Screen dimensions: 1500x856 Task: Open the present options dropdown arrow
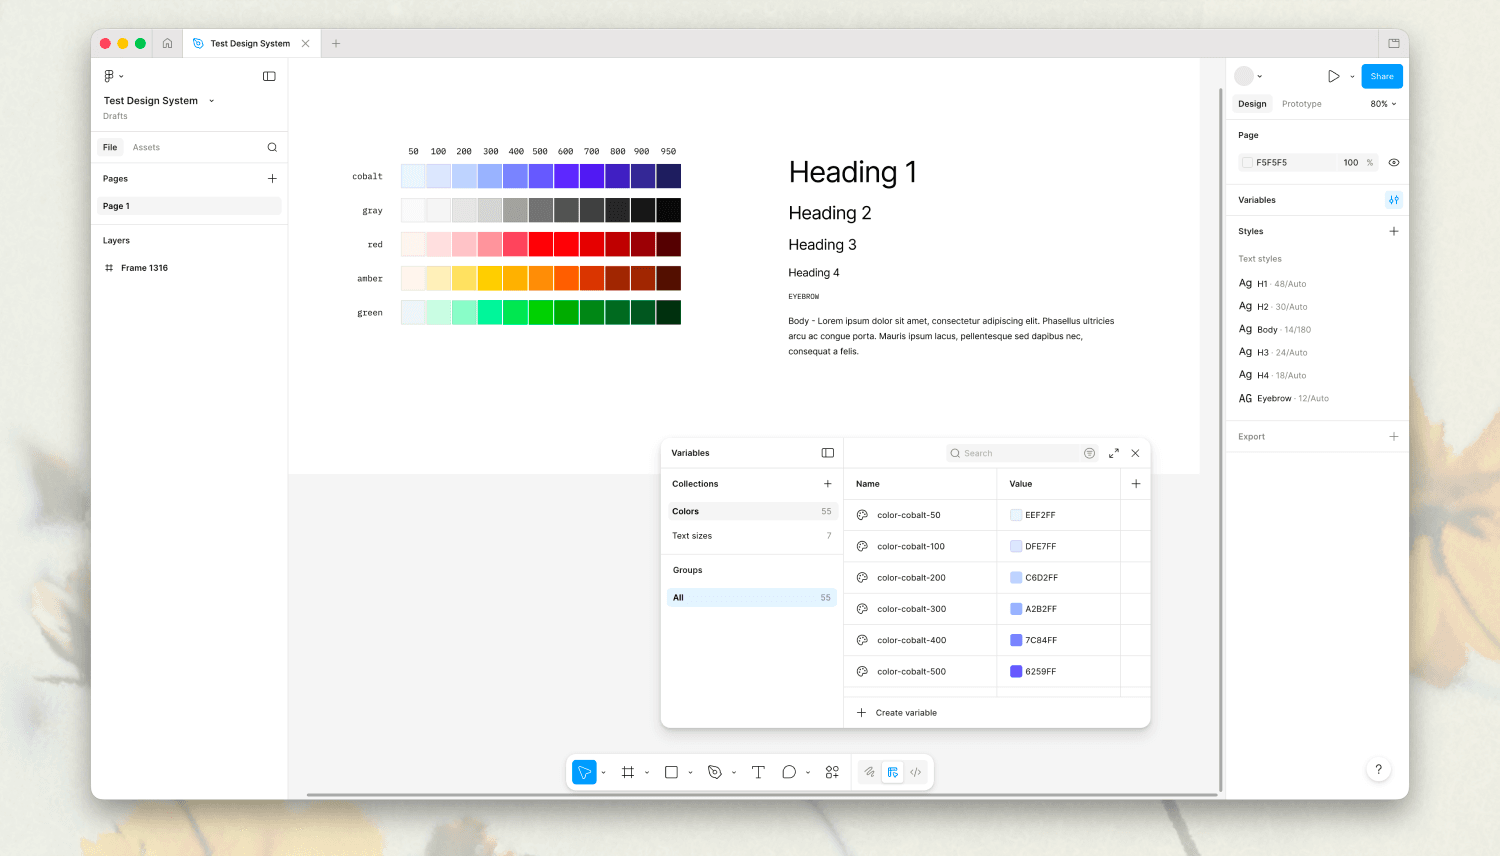point(1352,76)
